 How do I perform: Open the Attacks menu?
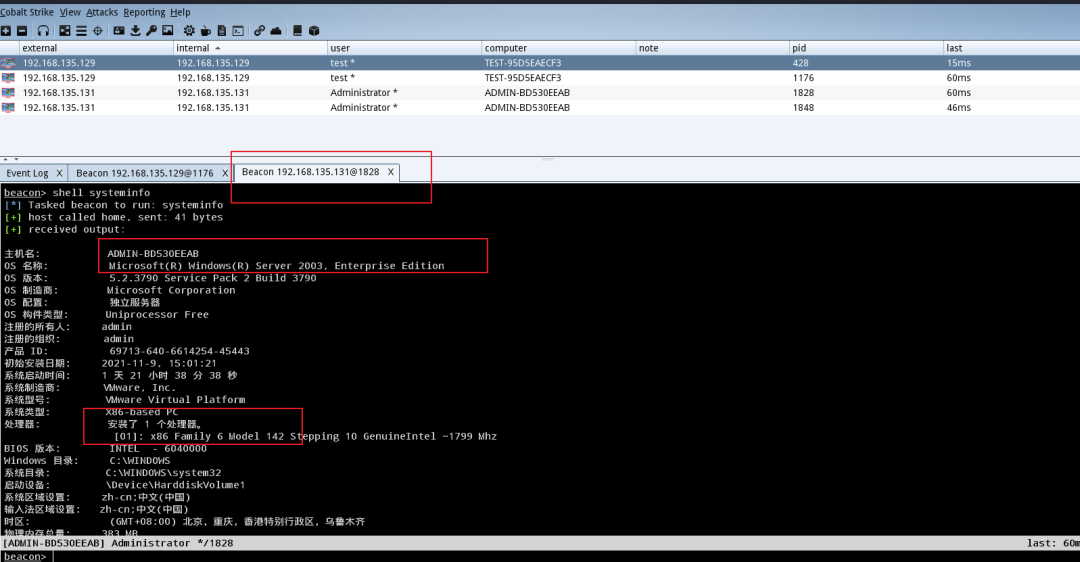click(x=102, y=12)
